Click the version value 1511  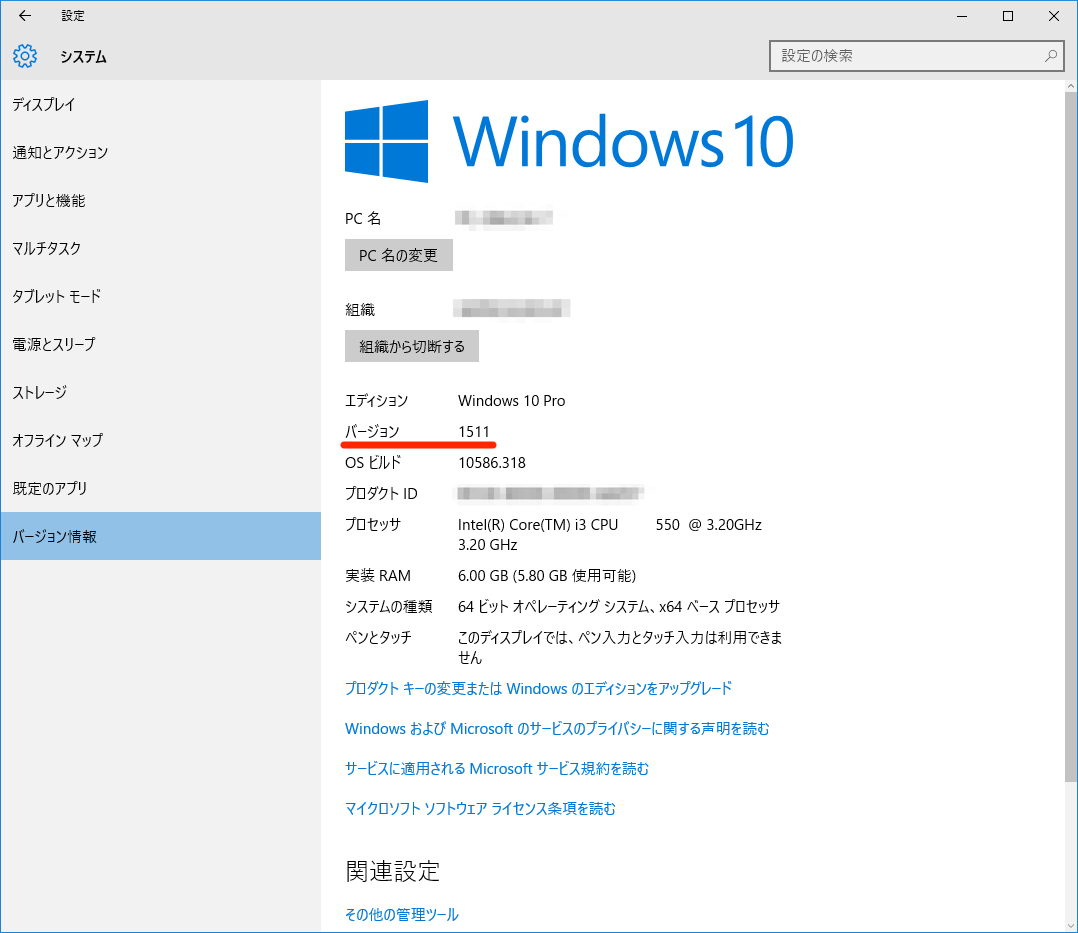point(474,432)
